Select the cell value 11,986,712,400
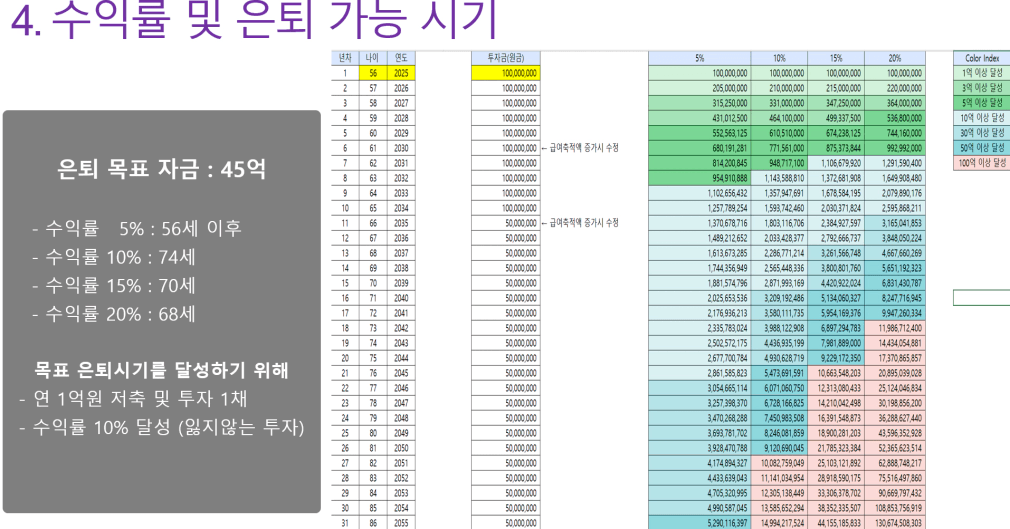This screenshot has width=1010, height=529. pyautogui.click(x=895, y=328)
